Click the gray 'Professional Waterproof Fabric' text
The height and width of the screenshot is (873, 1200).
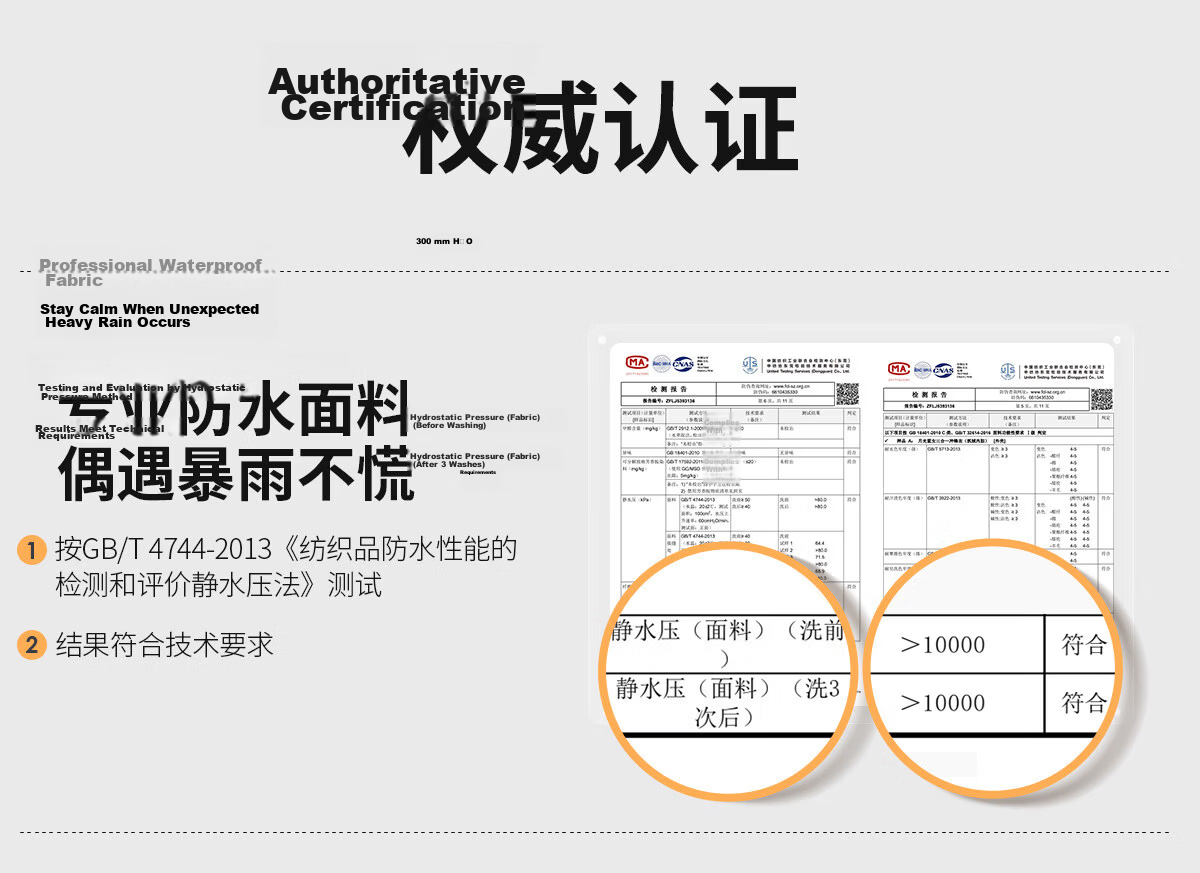click(151, 273)
